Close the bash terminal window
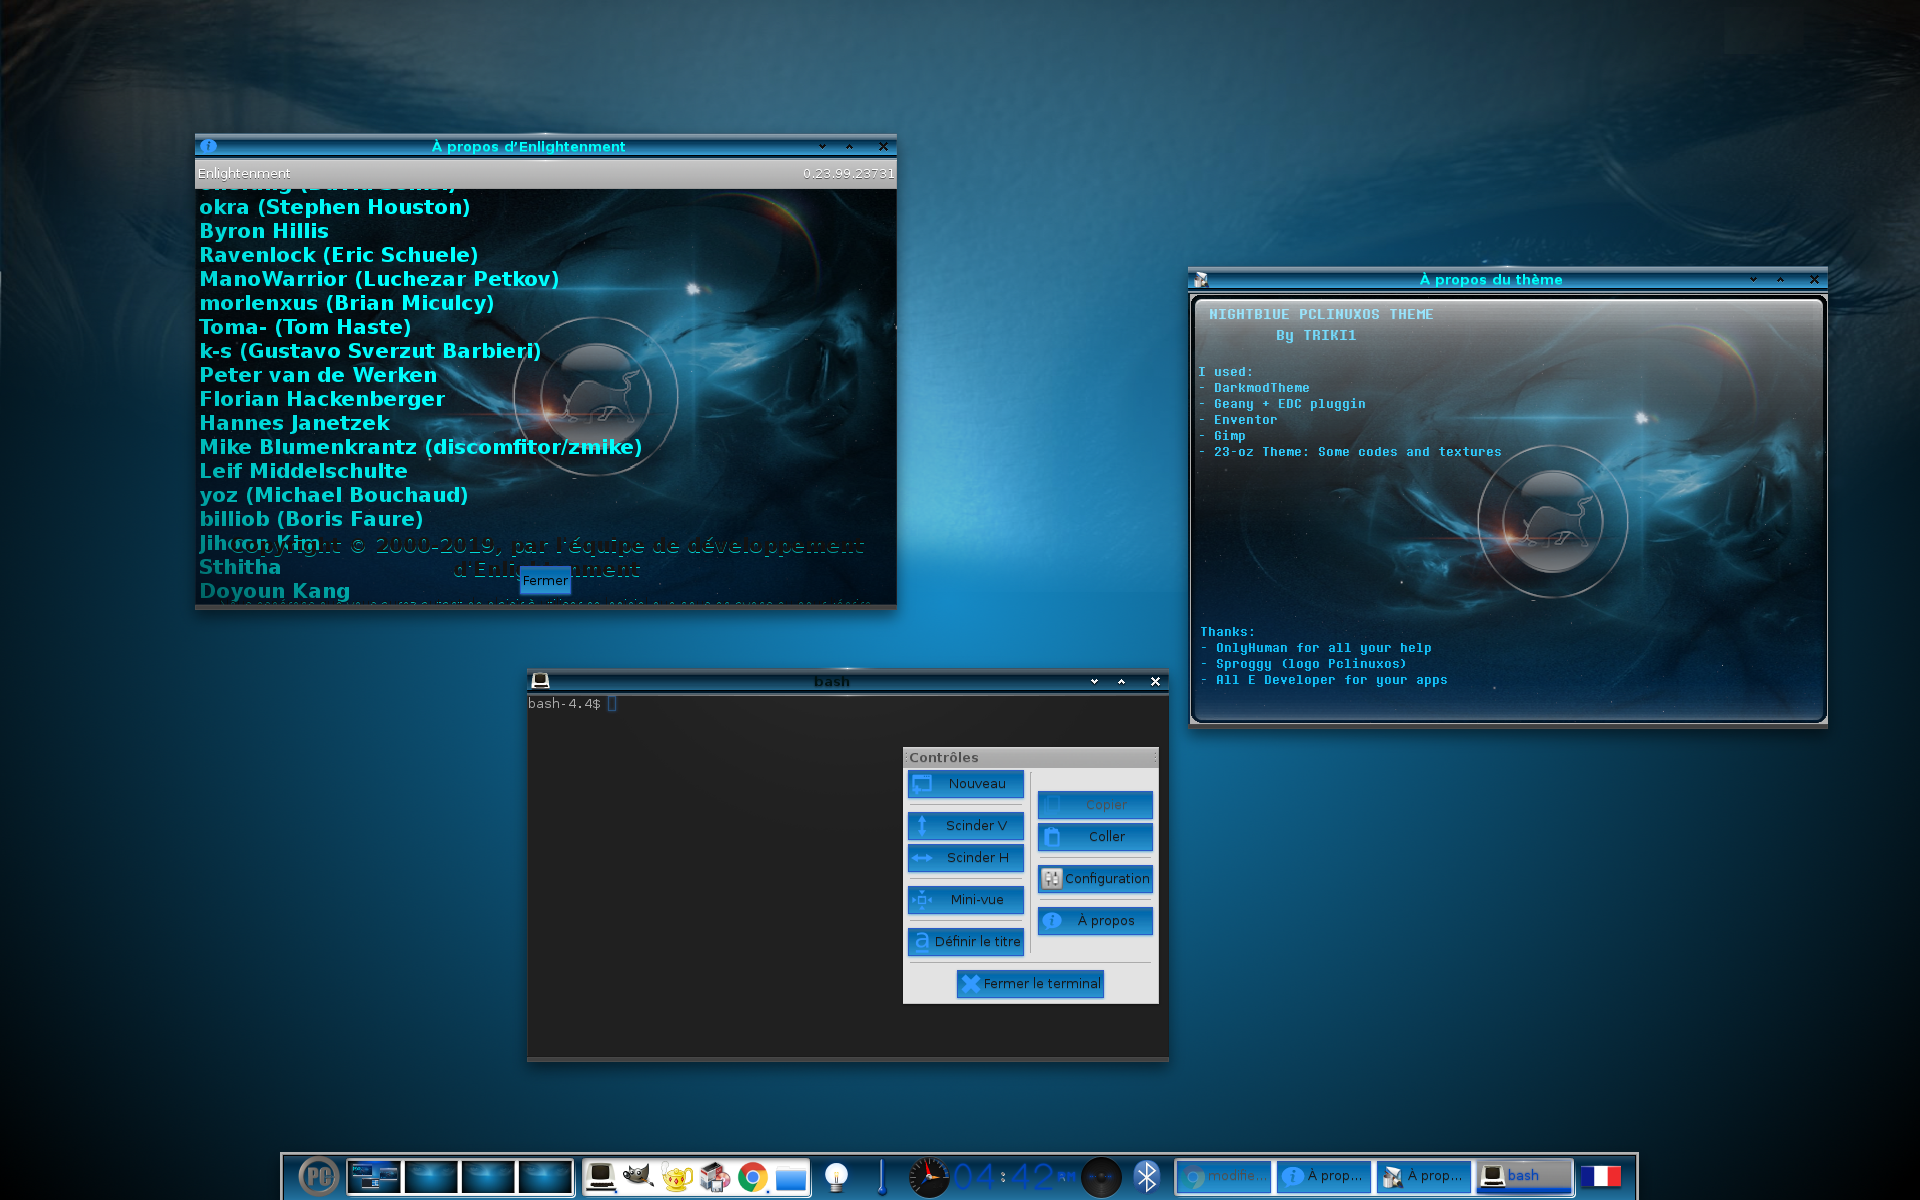Image resolution: width=1920 pixels, height=1200 pixels. [1155, 681]
